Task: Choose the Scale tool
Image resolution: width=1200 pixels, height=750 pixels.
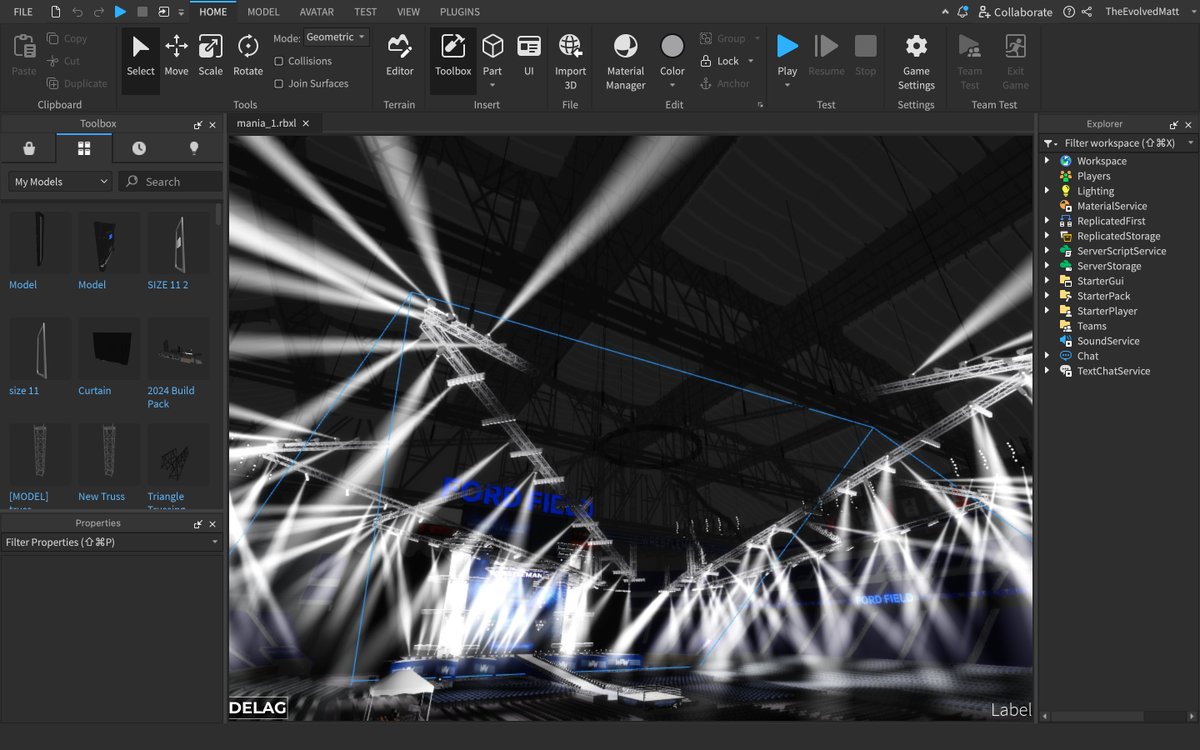Action: 210,56
